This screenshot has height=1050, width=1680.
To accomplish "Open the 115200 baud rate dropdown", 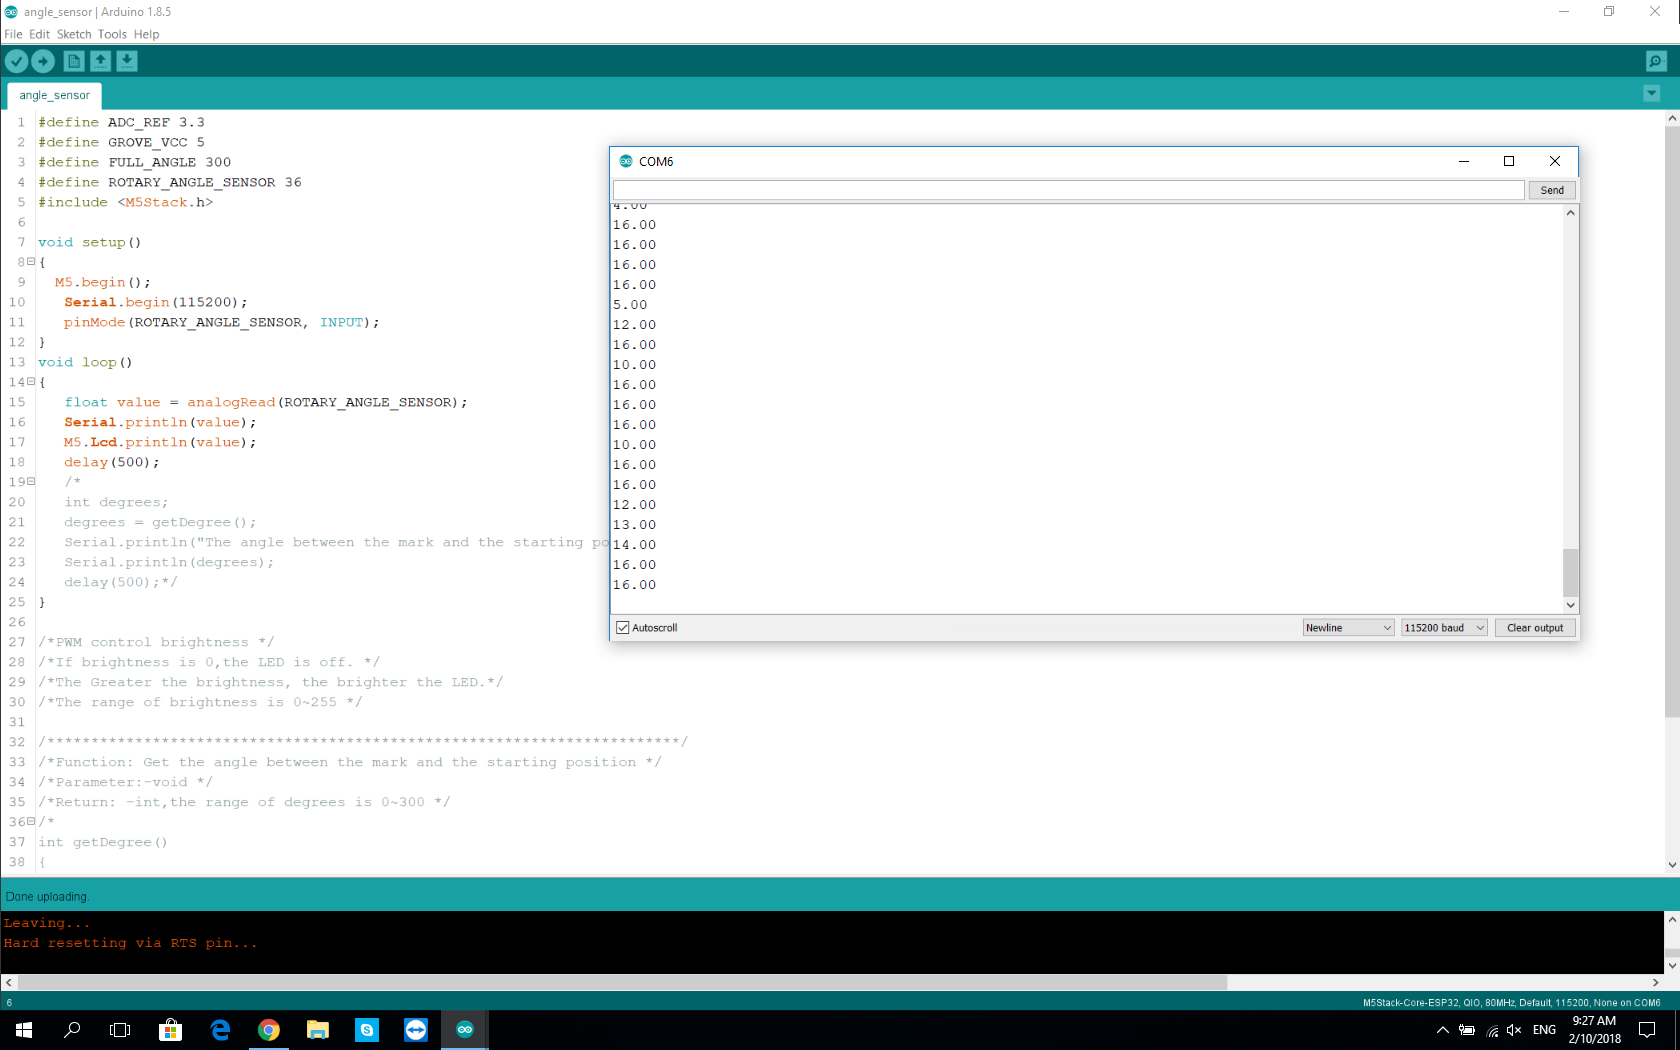I will click(x=1443, y=628).
